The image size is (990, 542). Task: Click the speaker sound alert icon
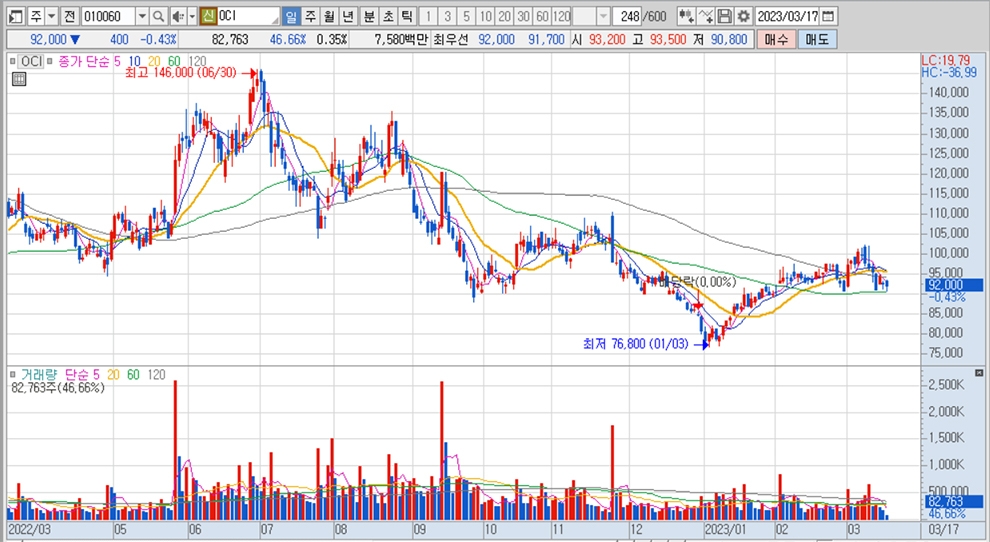pyautogui.click(x=179, y=16)
